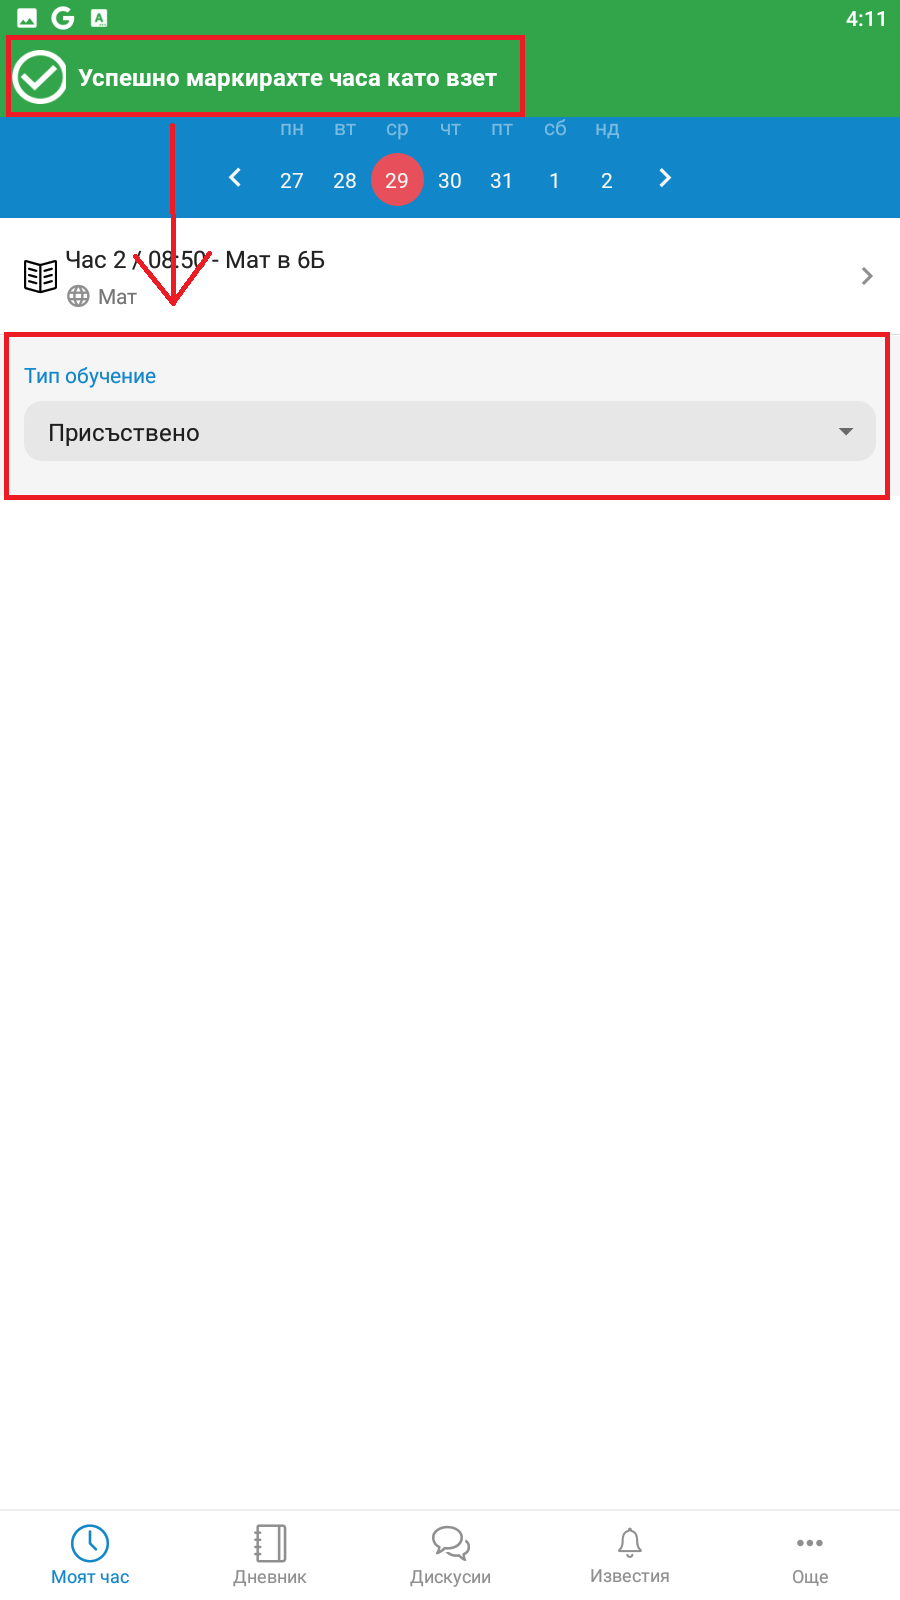This screenshot has height=1600, width=900.
Task: Select date 30 Thursday
Action: 450,180
